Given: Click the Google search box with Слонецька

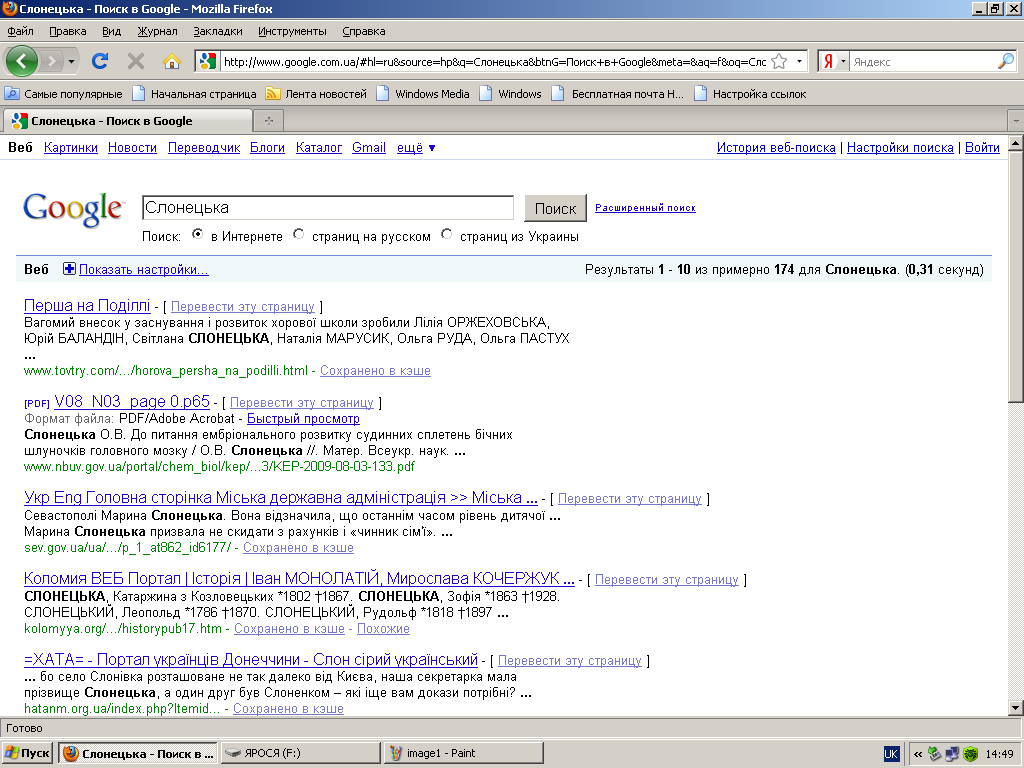Looking at the screenshot, I should (328, 208).
